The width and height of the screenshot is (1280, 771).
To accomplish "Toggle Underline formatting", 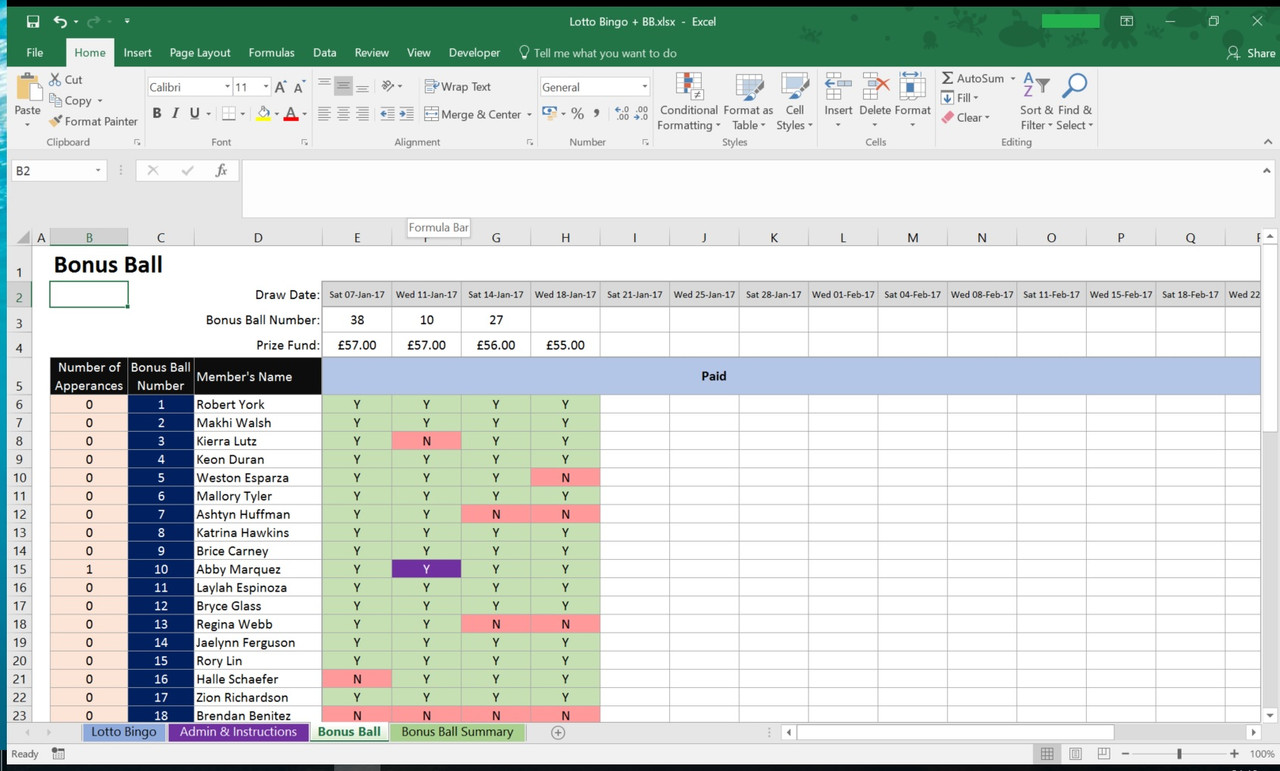I will tap(194, 114).
